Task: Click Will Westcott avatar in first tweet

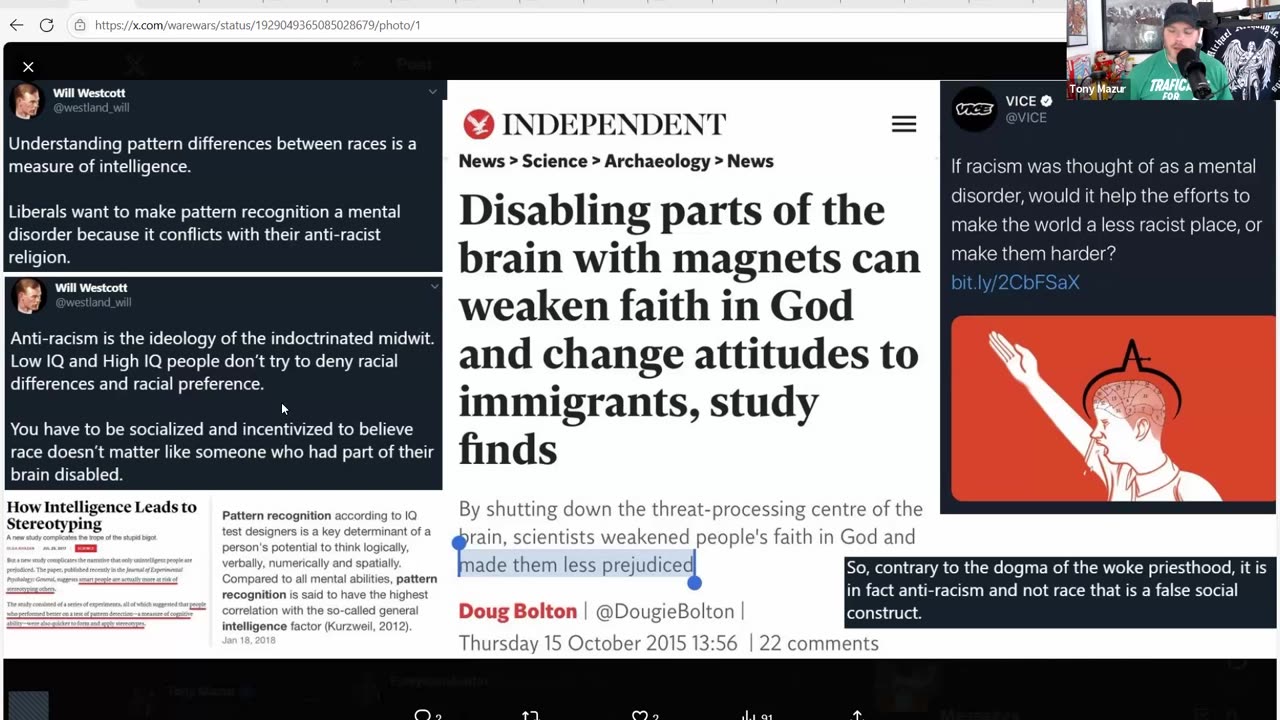Action: (x=27, y=101)
